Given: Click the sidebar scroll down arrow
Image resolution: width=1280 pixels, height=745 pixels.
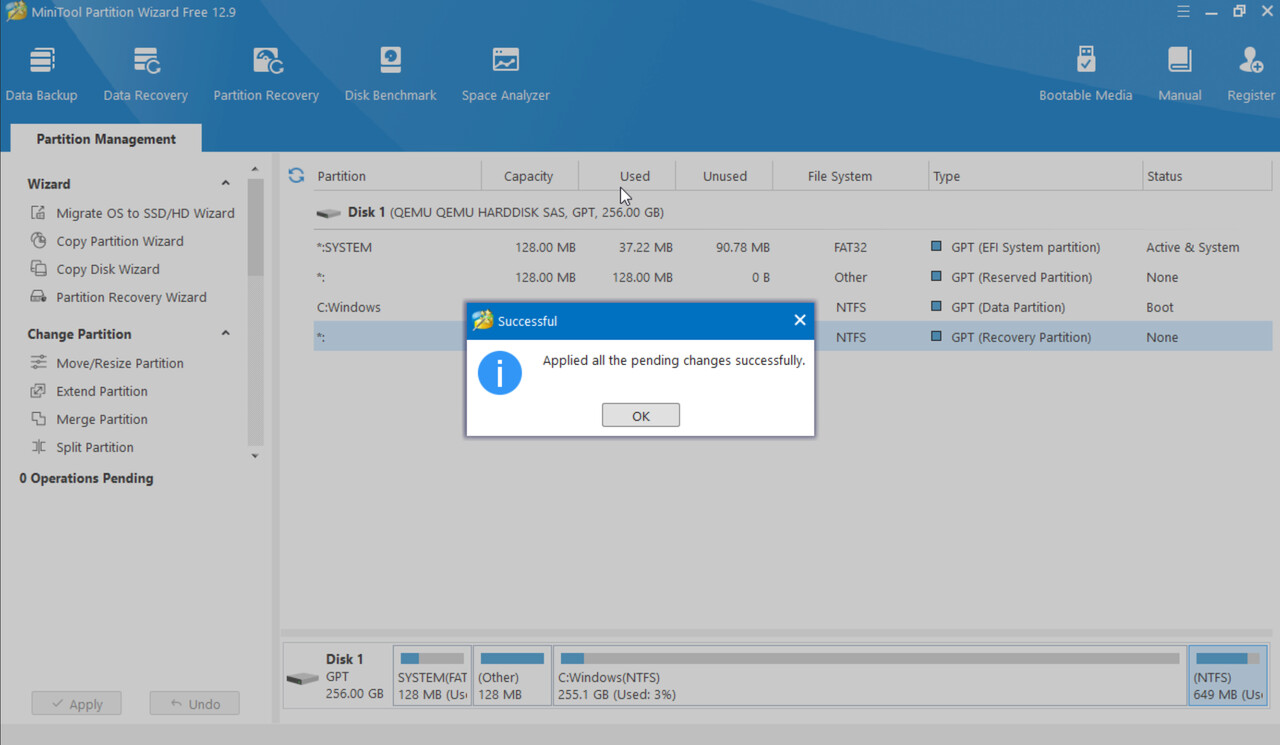Looking at the screenshot, I should click(x=255, y=456).
